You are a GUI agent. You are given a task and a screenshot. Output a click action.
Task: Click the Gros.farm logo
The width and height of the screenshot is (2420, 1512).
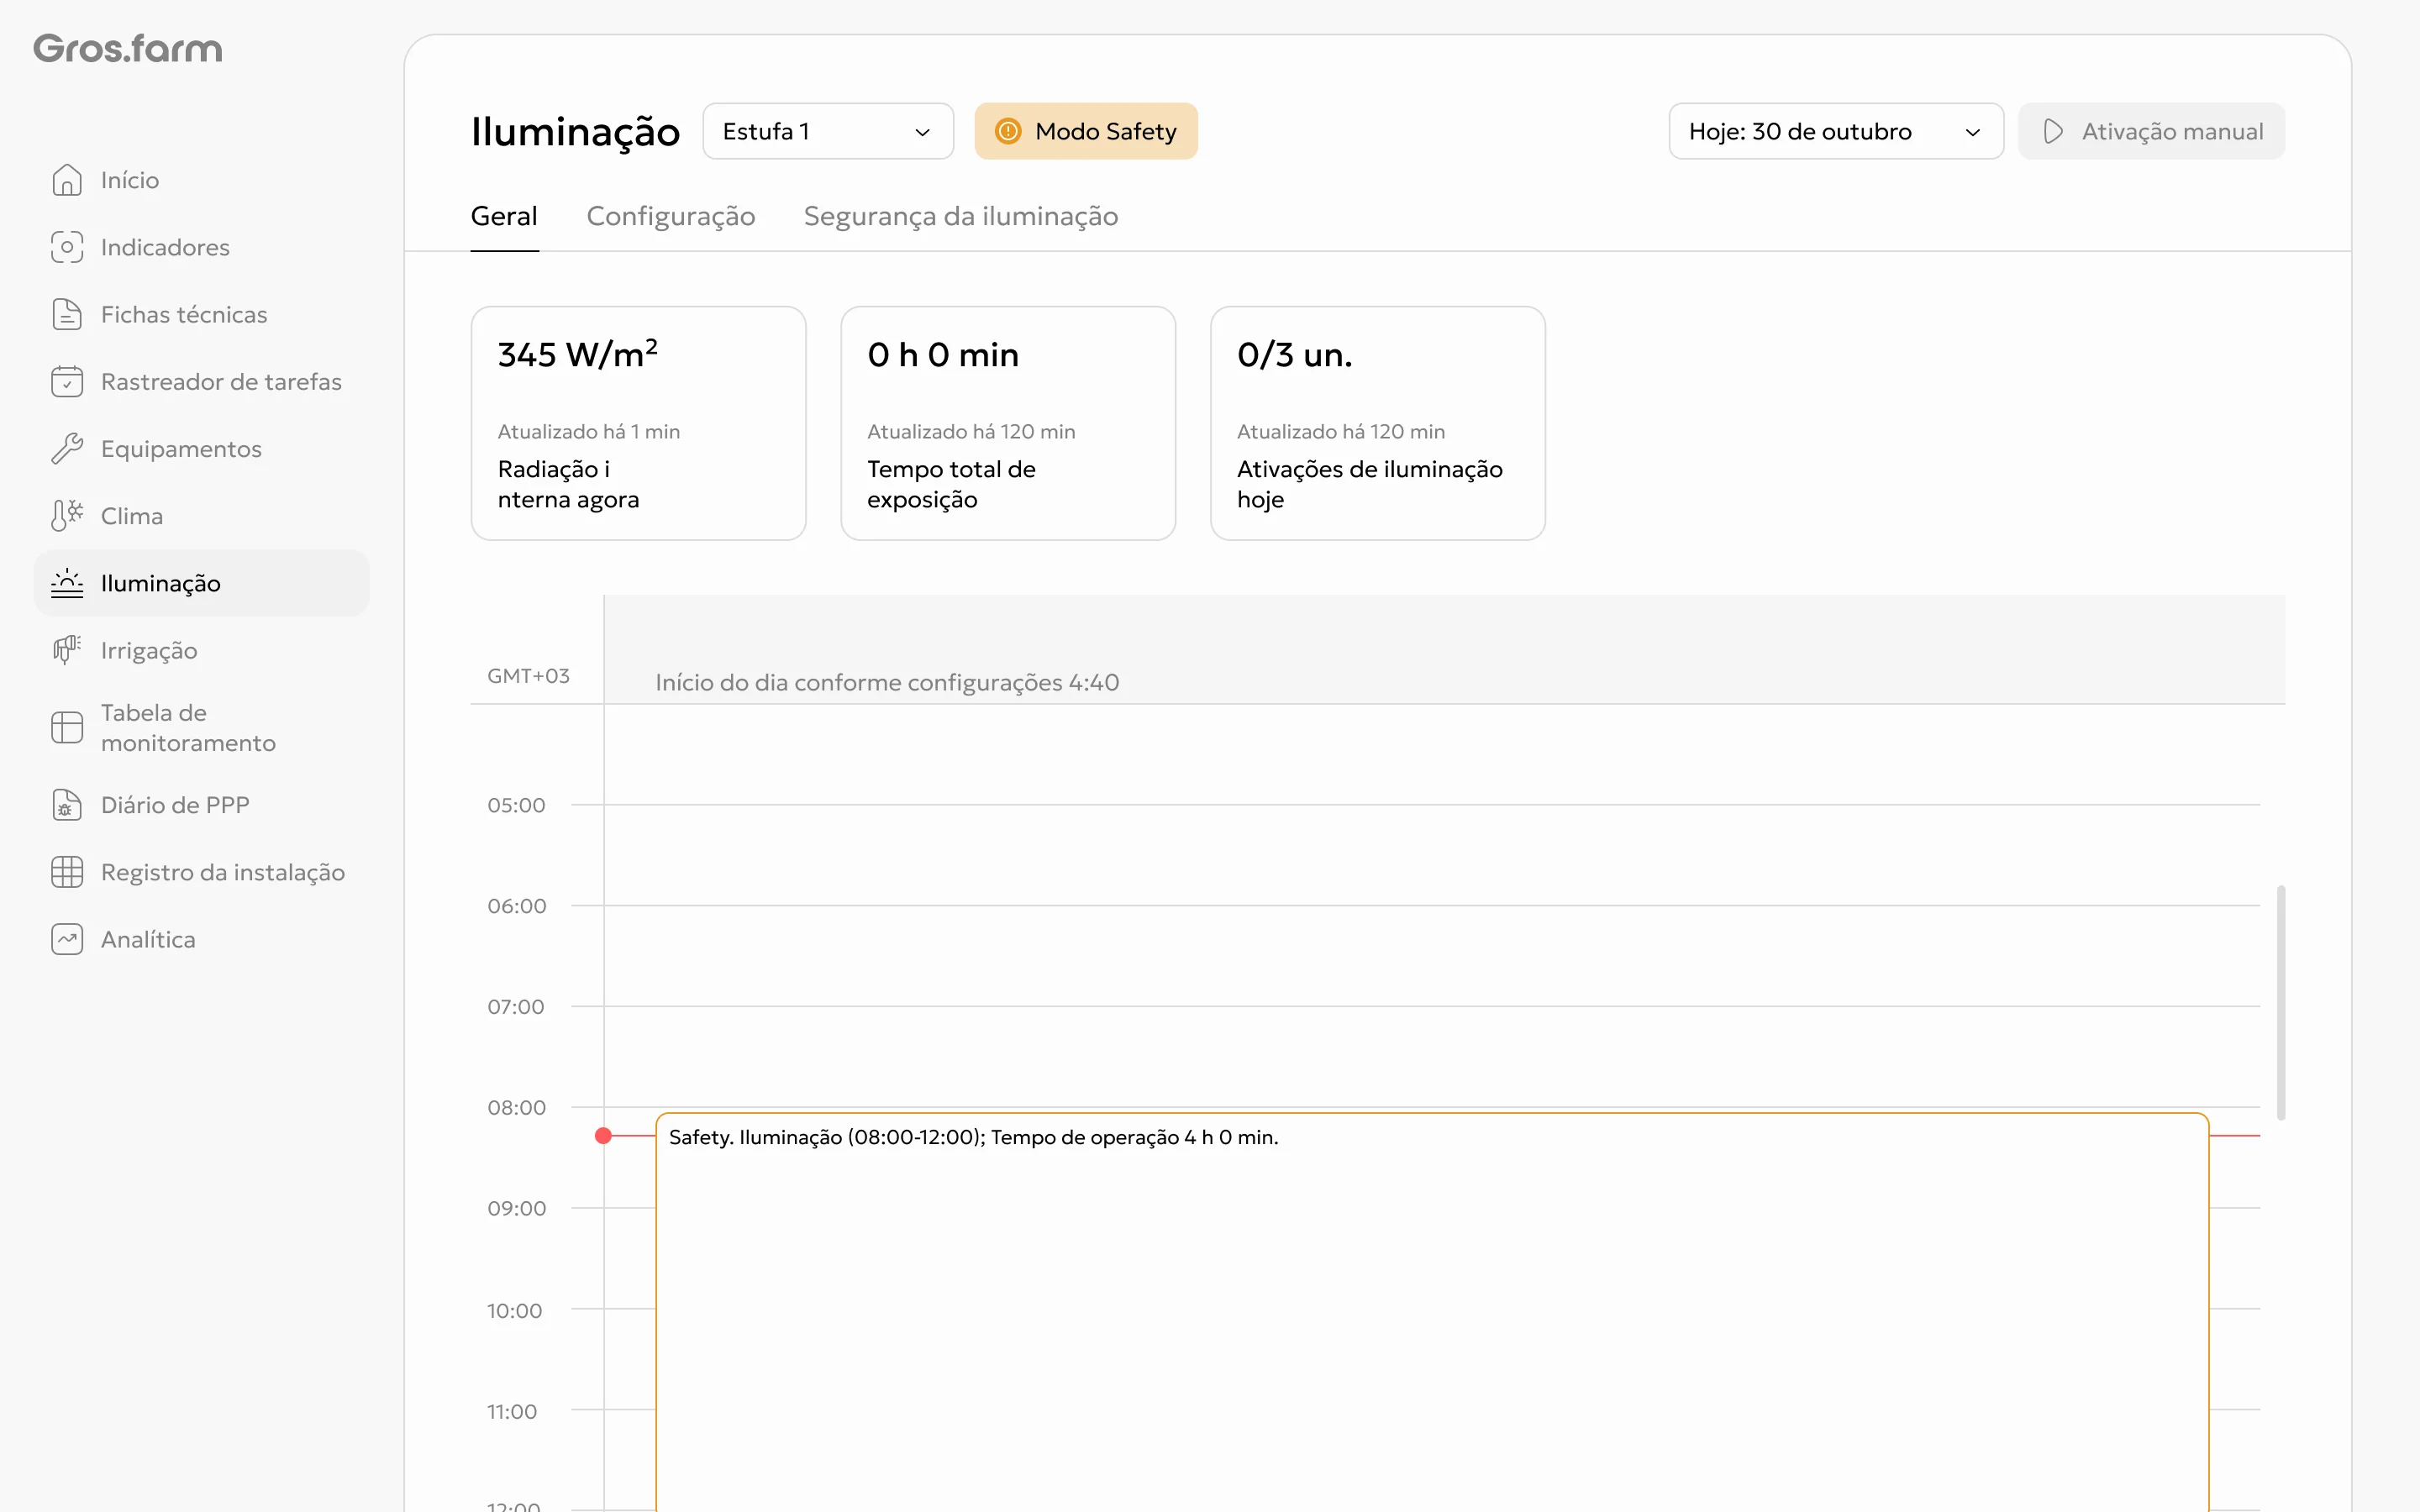(128, 48)
